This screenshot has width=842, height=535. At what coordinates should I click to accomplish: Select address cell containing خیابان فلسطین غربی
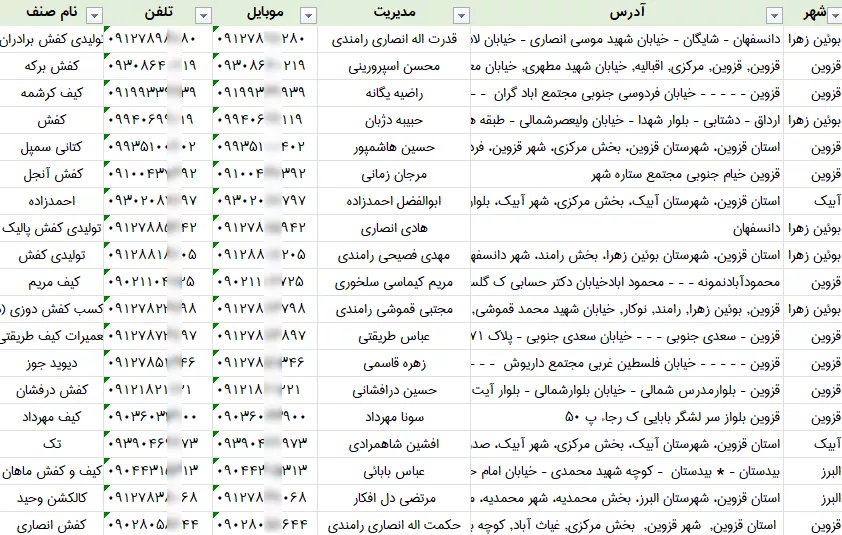627,363
